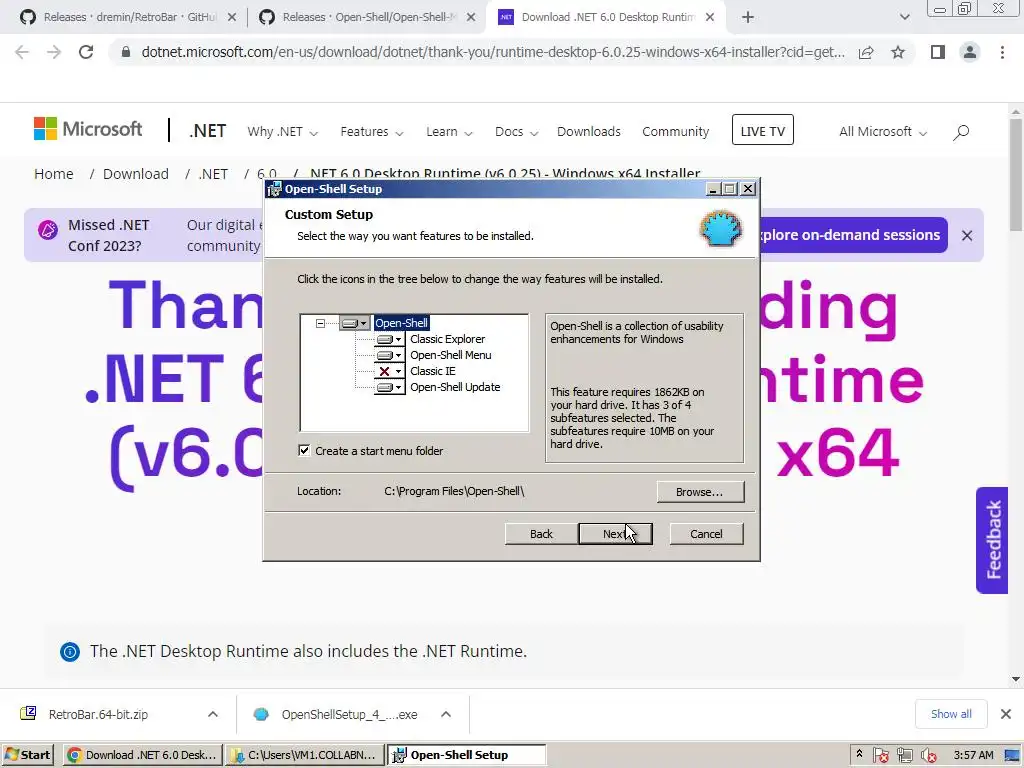1024x768 pixels.
Task: Toggle Create a start menu folder checkbox
Action: [304, 451]
